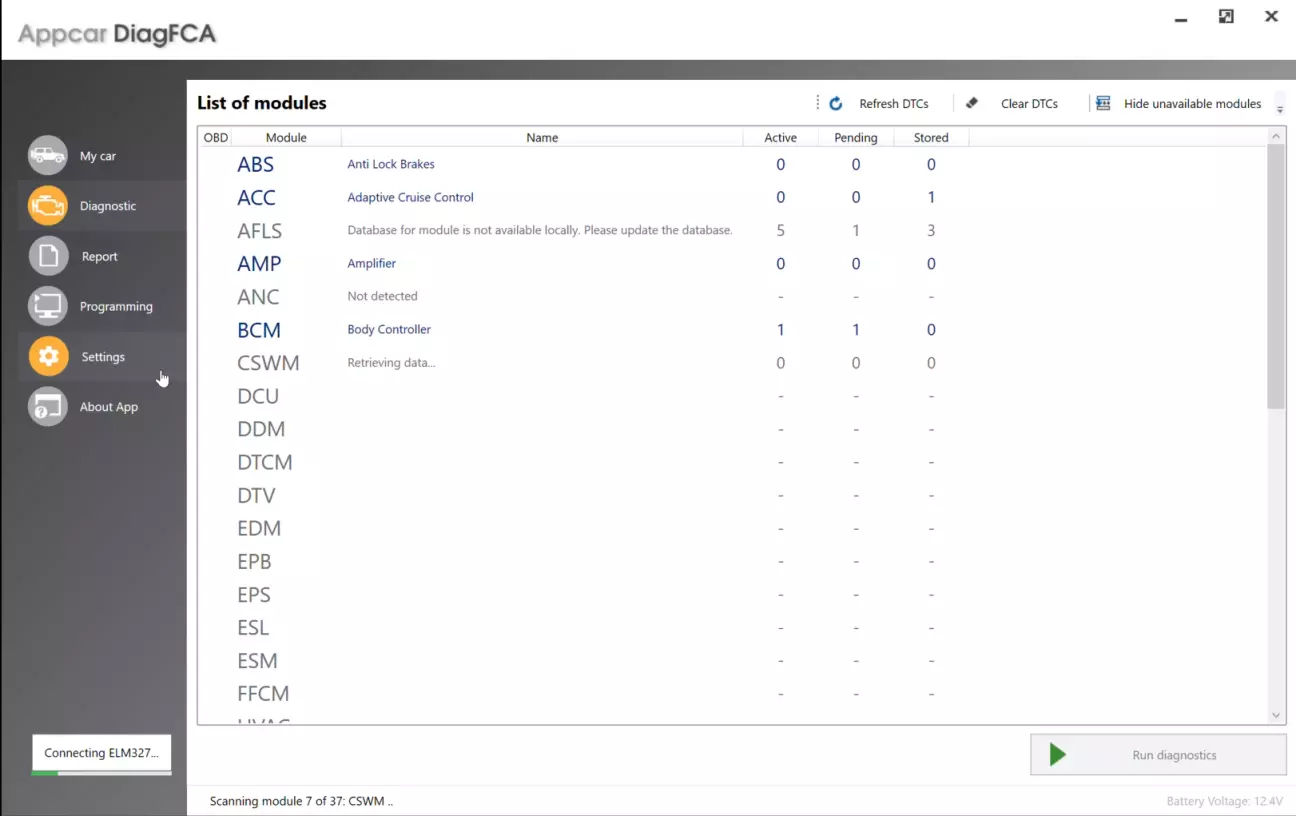Click the Report document icon
This screenshot has width=1296, height=816.
[x=48, y=256]
